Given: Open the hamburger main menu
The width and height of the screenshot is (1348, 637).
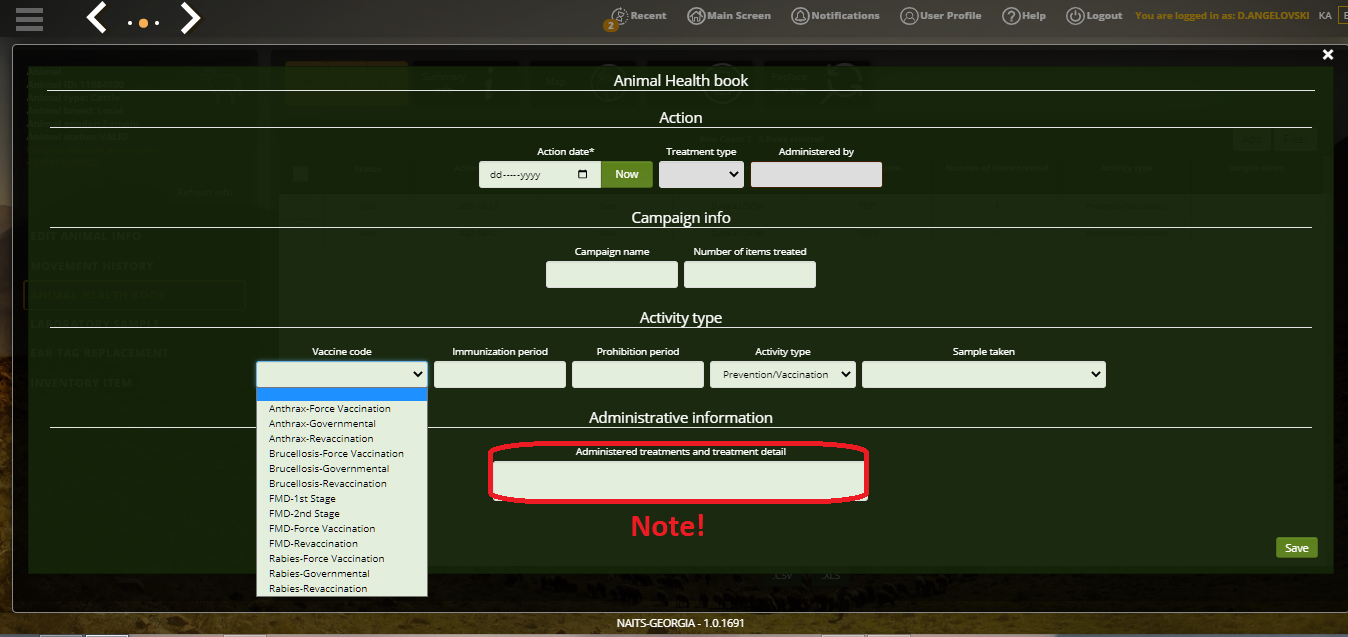Looking at the screenshot, I should (x=29, y=18).
